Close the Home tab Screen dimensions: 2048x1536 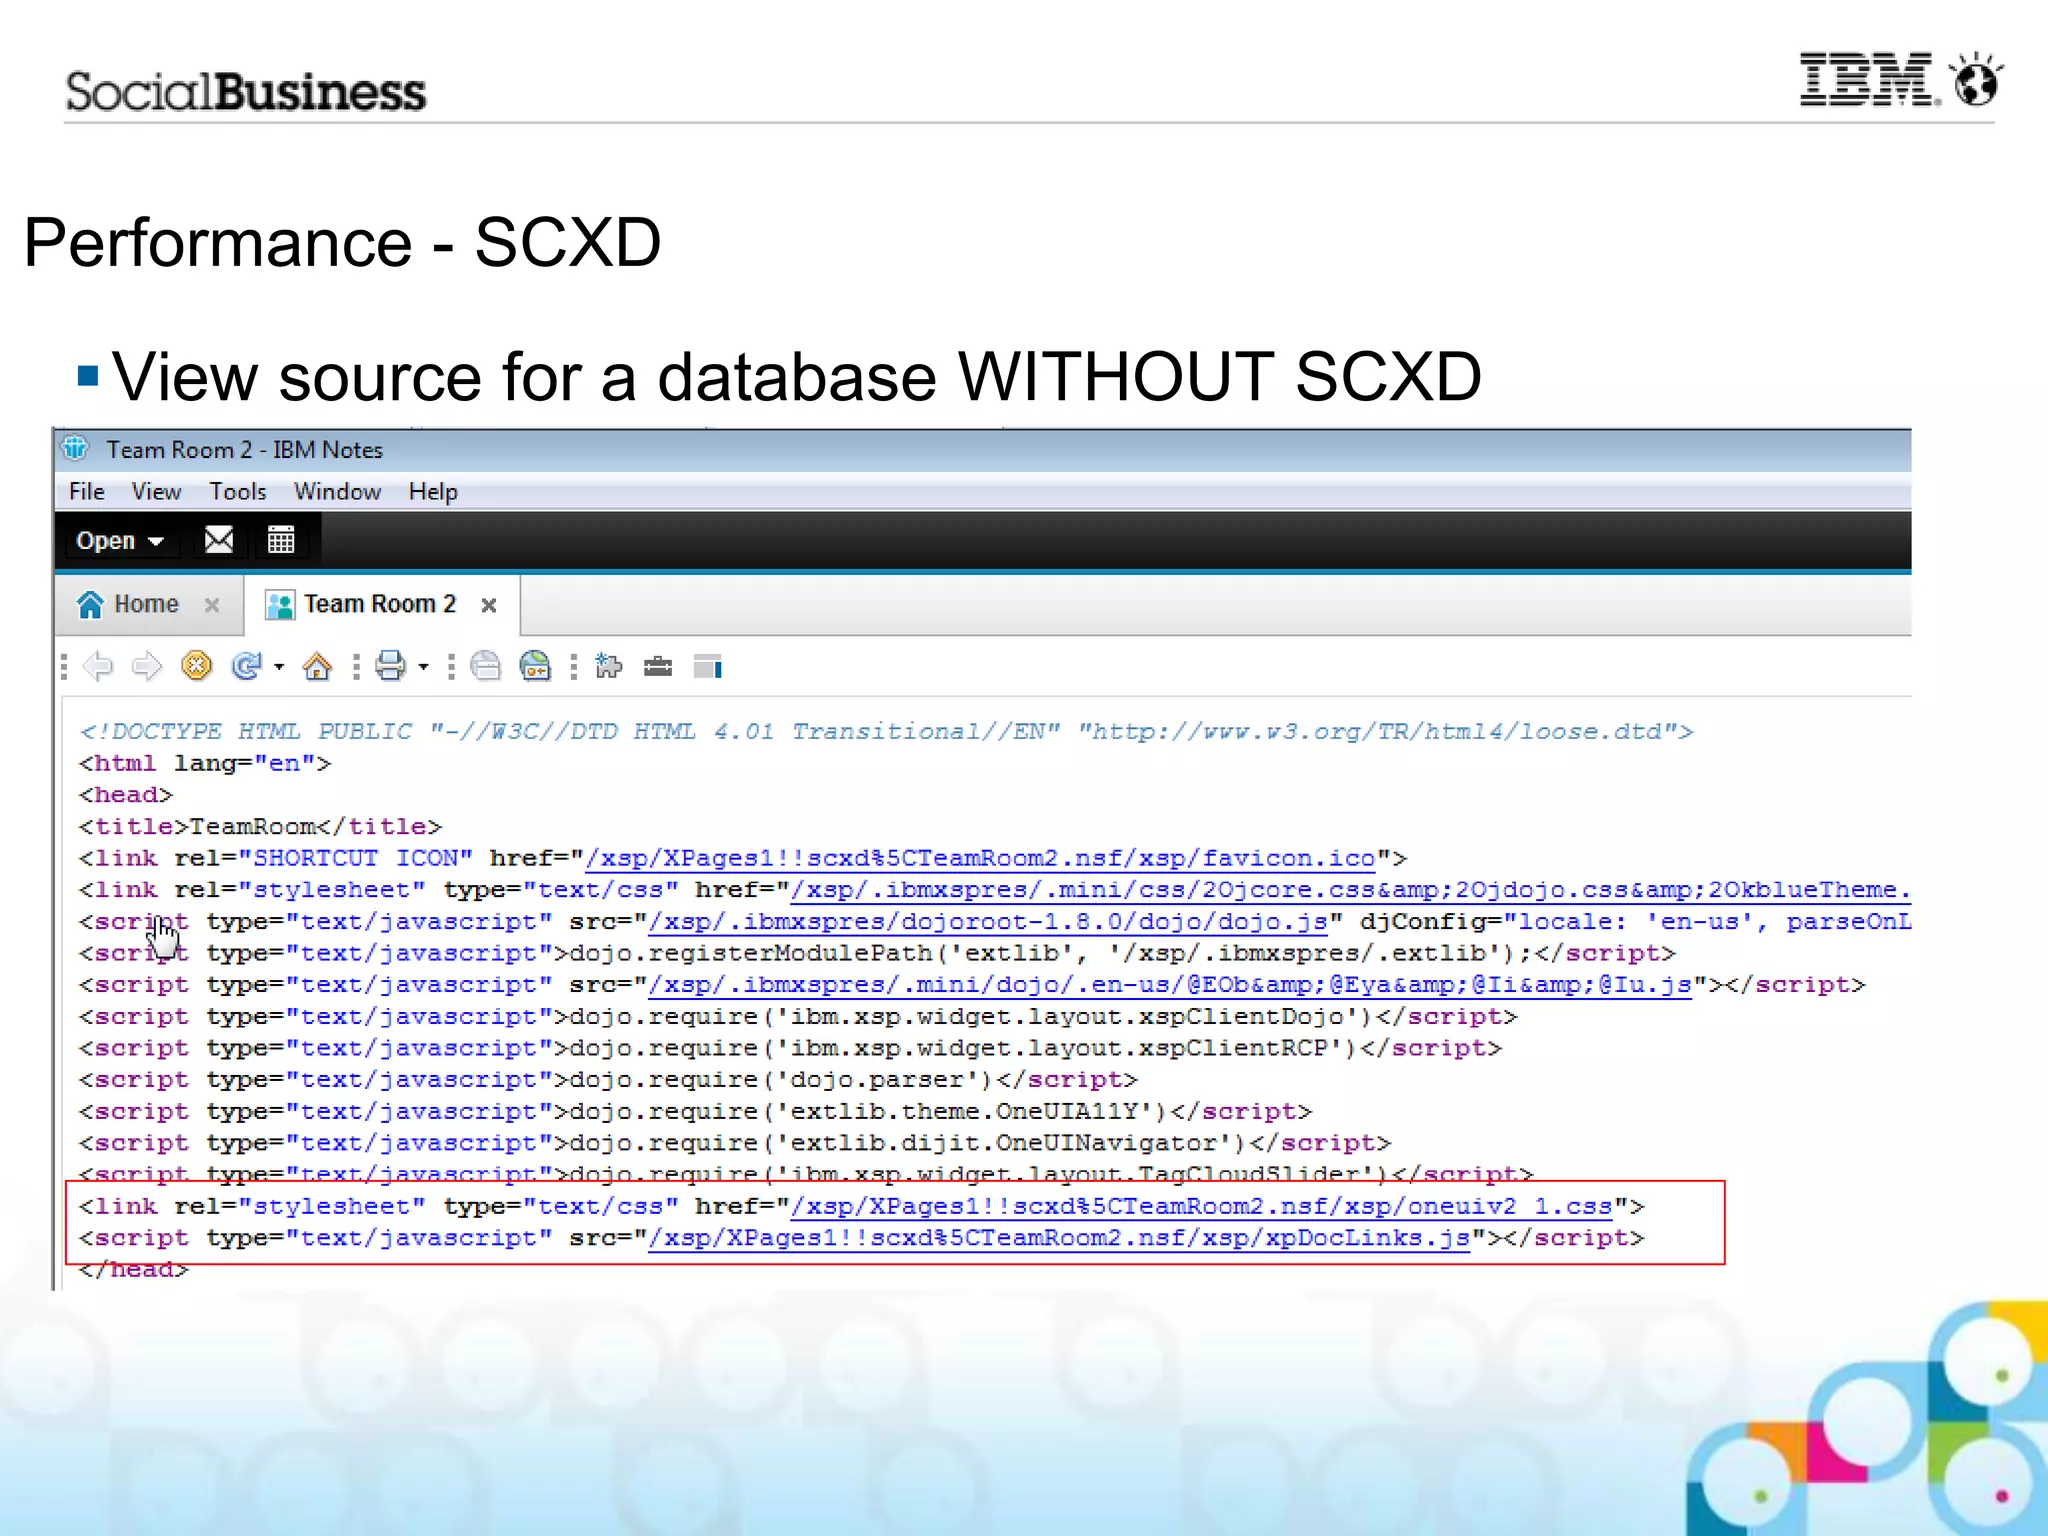212,605
